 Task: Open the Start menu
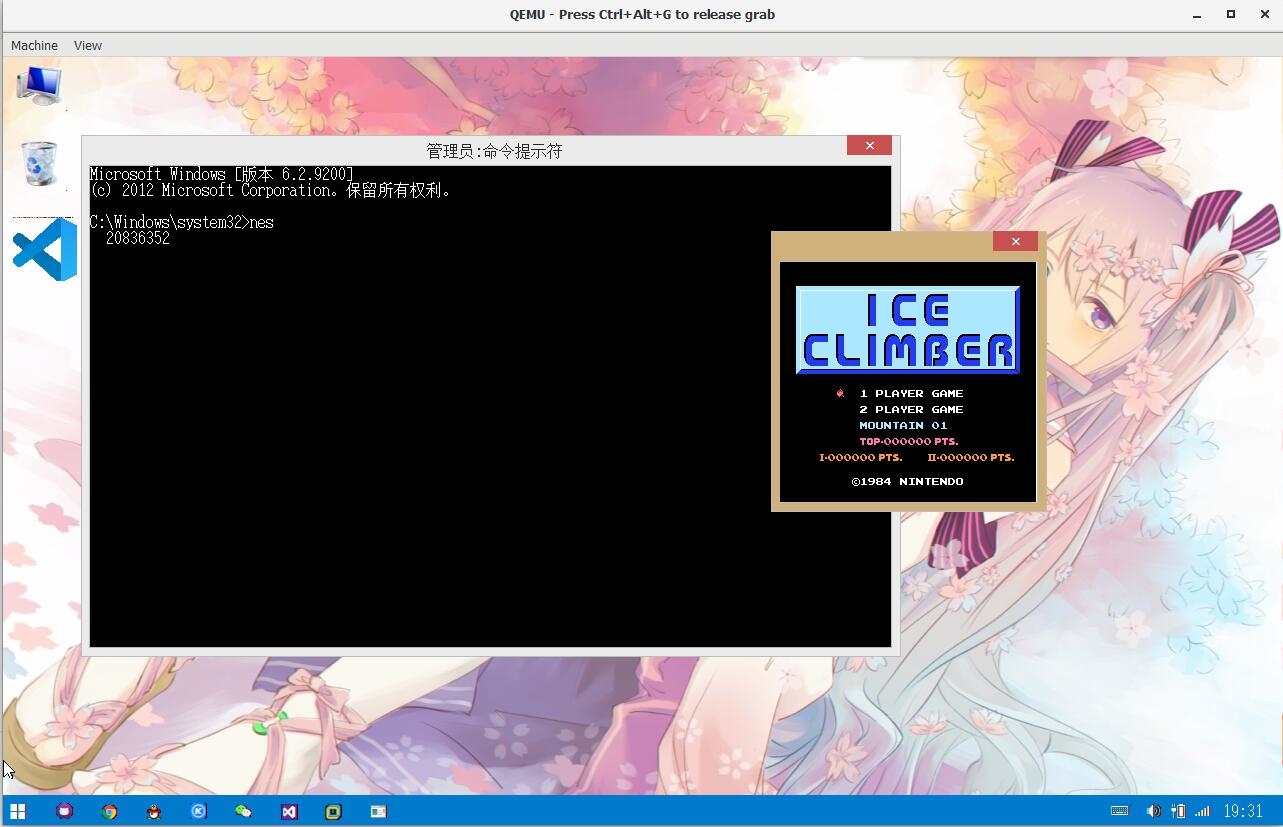click(18, 810)
